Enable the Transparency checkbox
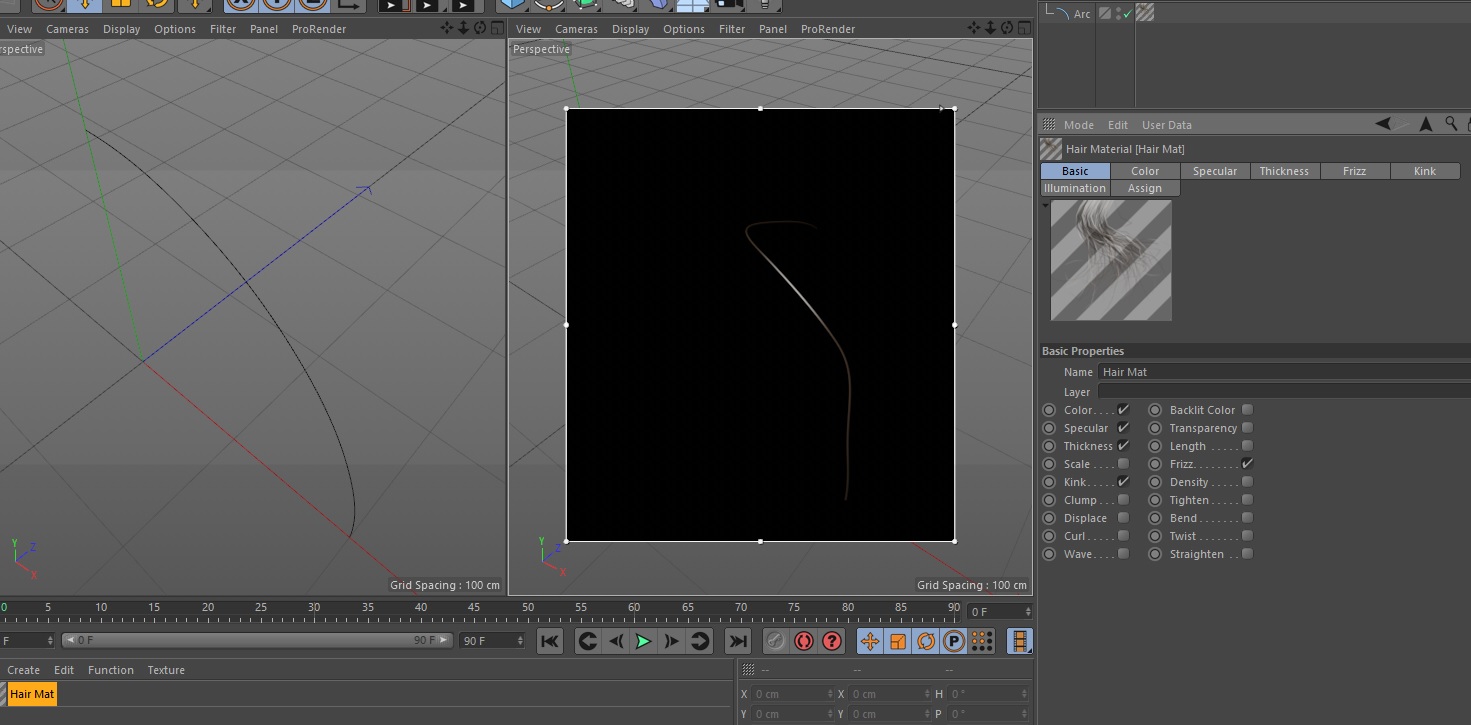1471x725 pixels. 1247,428
